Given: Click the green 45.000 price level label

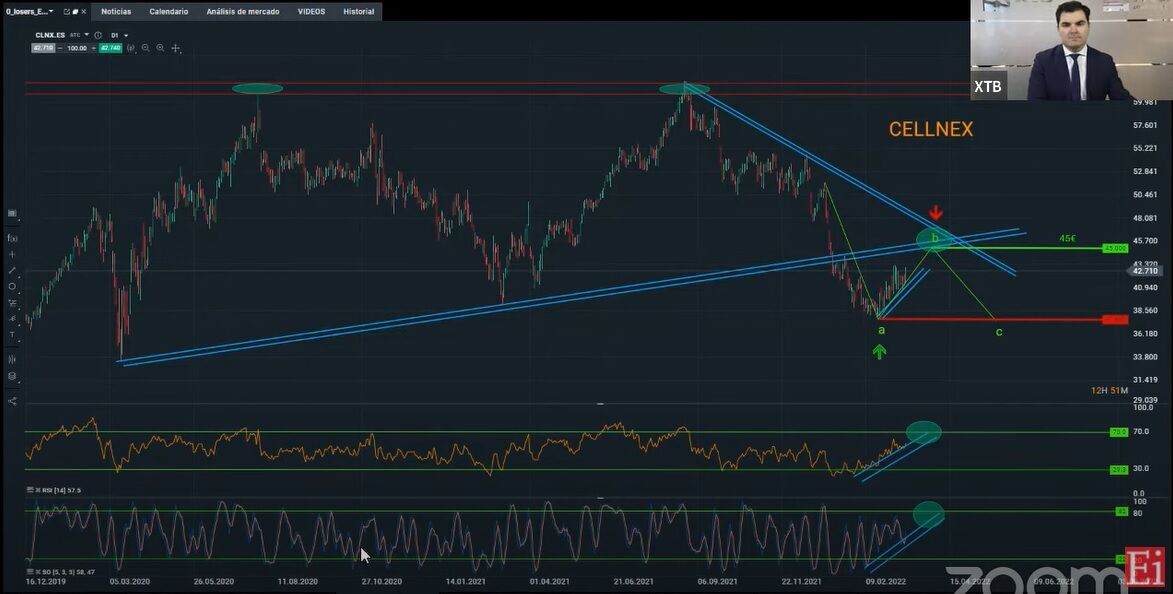Looking at the screenshot, I should (1115, 248).
